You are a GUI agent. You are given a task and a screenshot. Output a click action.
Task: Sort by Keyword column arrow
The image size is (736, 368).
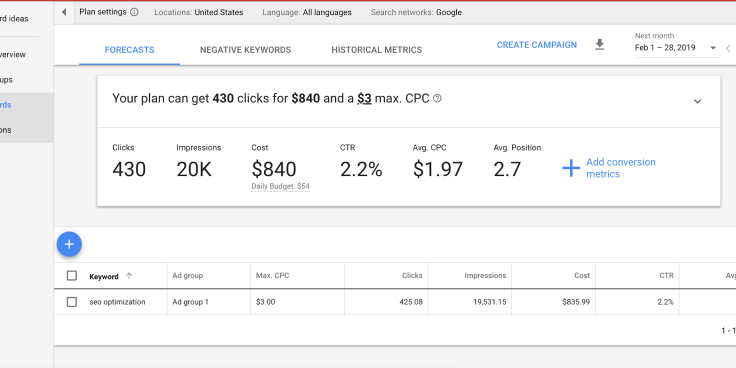129,276
